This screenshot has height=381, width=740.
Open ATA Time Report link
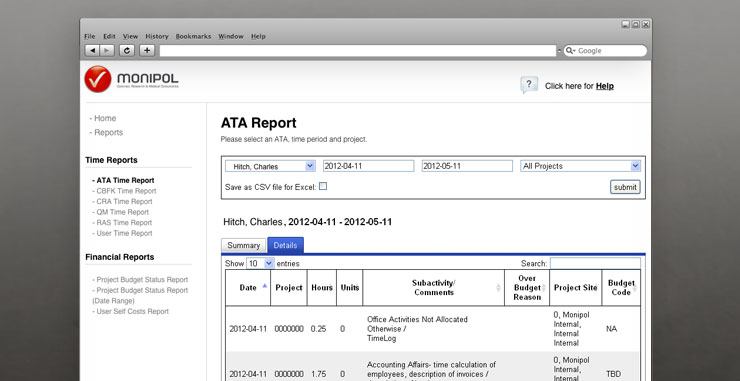123,180
